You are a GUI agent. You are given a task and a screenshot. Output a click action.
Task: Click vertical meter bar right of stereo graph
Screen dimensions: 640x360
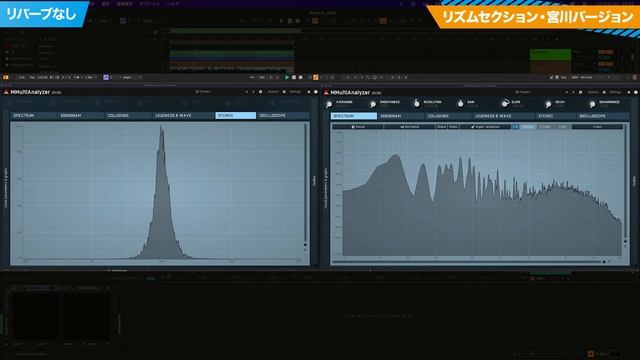(x=305, y=184)
